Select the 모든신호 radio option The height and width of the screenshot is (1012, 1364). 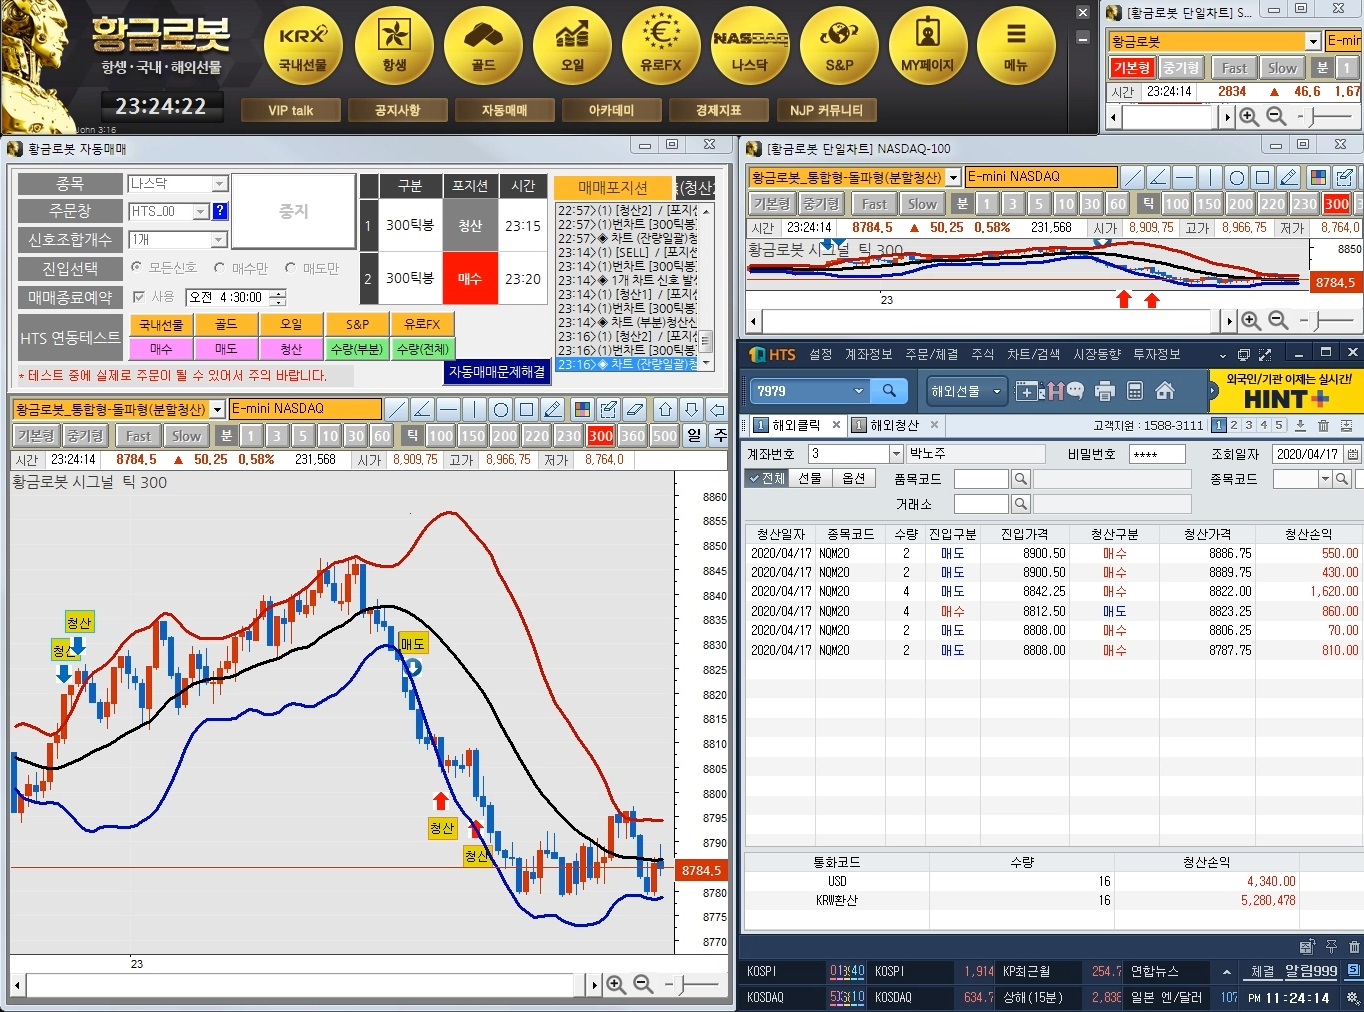click(137, 268)
